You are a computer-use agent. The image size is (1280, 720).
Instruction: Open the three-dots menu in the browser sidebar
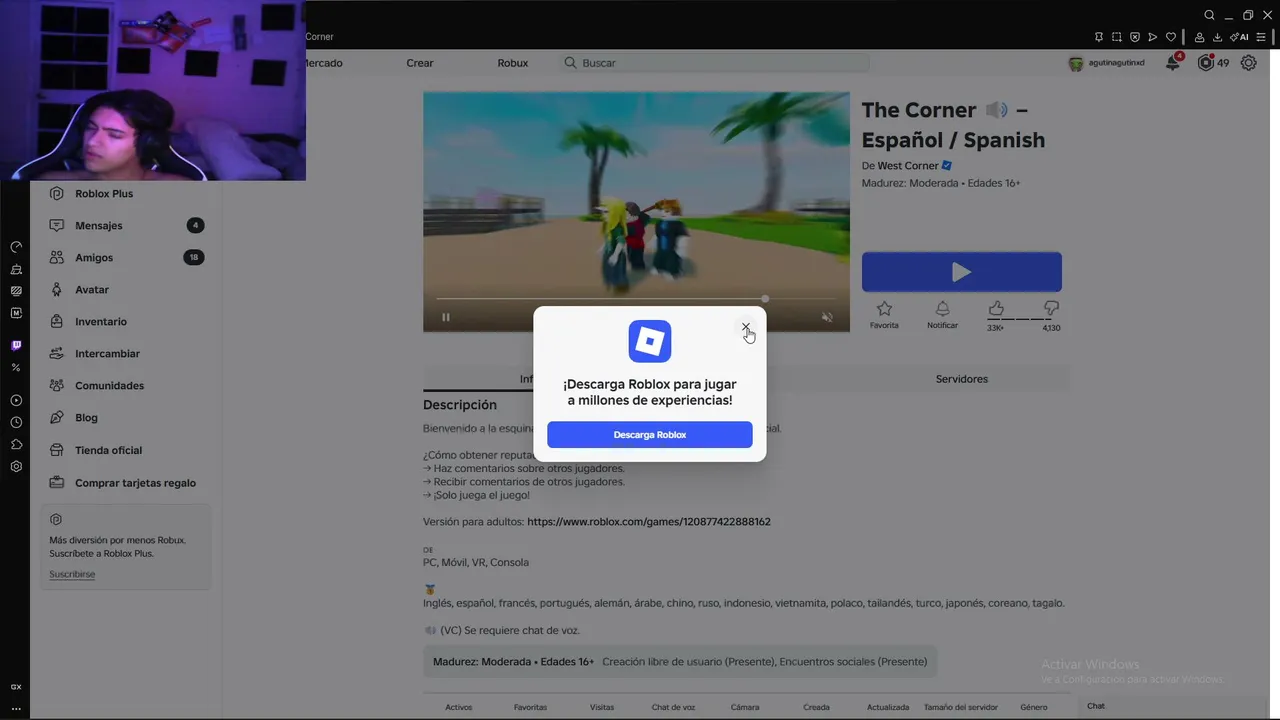(x=16, y=708)
